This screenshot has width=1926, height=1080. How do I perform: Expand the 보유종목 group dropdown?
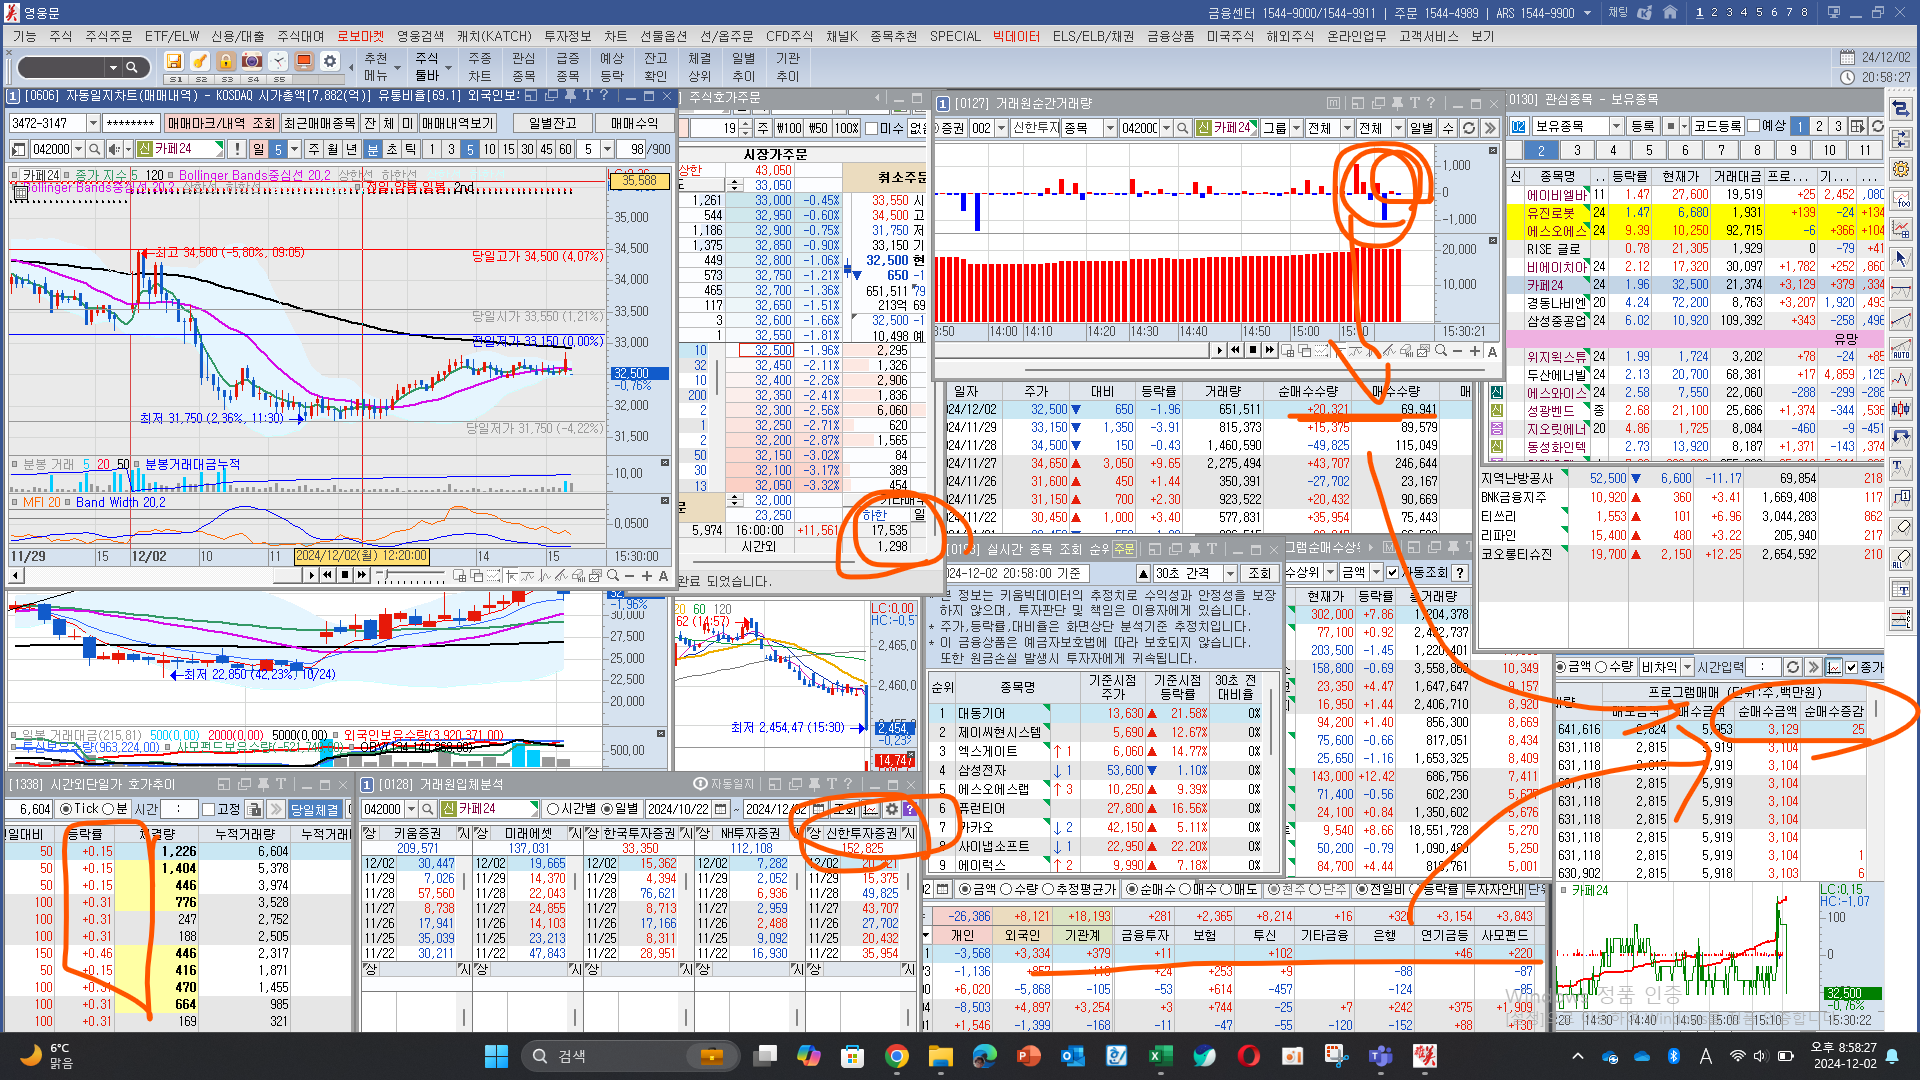(x=1615, y=126)
